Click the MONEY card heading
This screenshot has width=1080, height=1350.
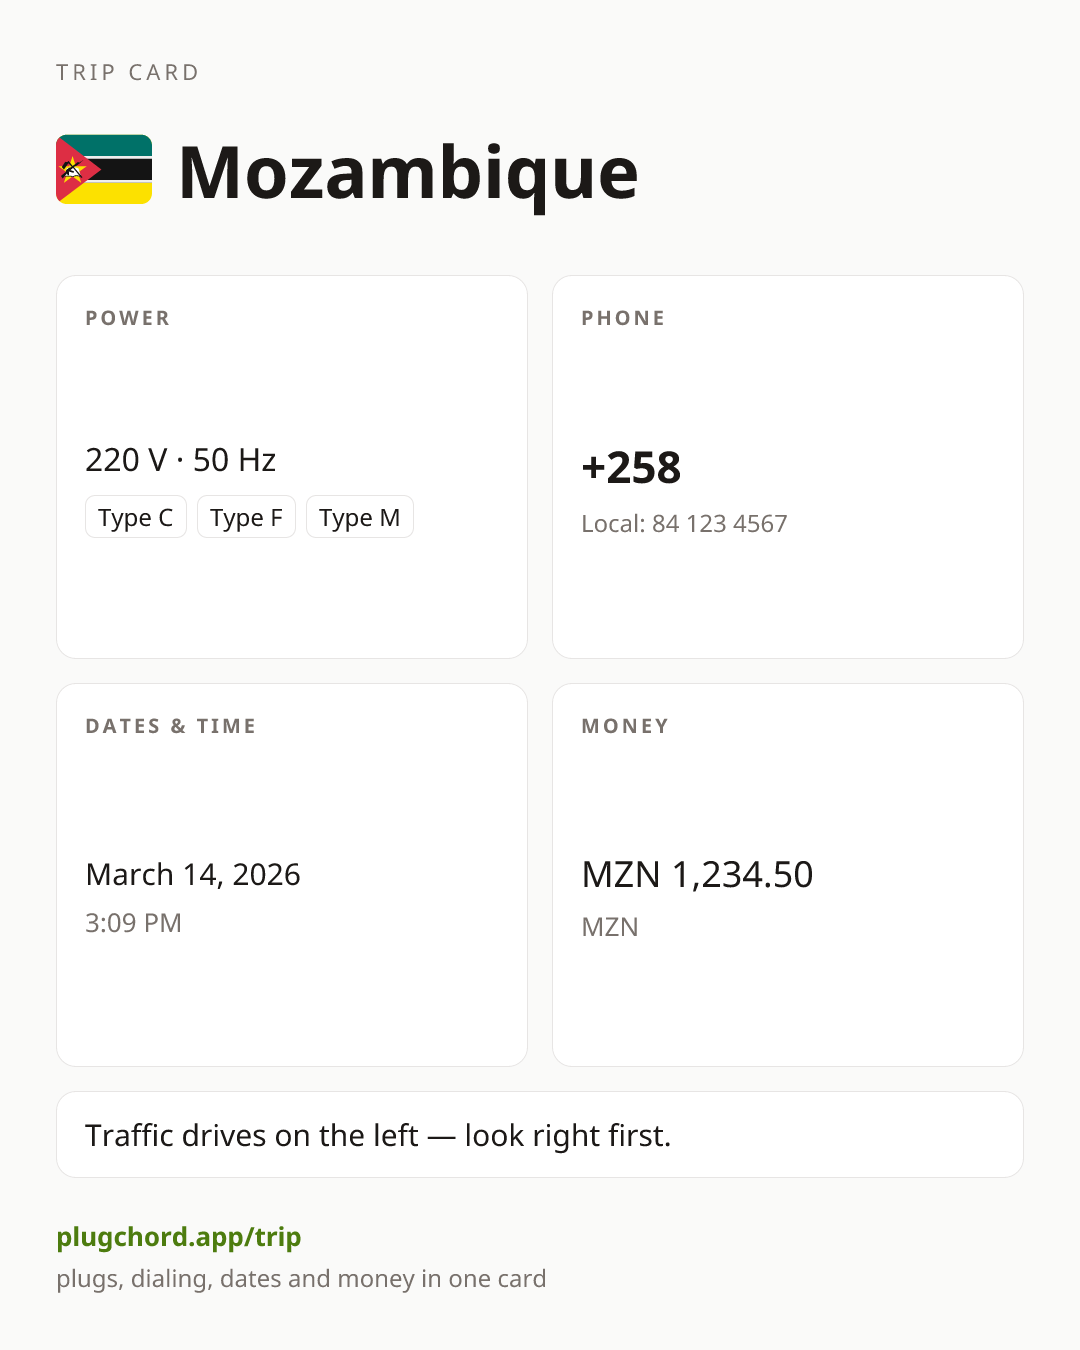[625, 726]
